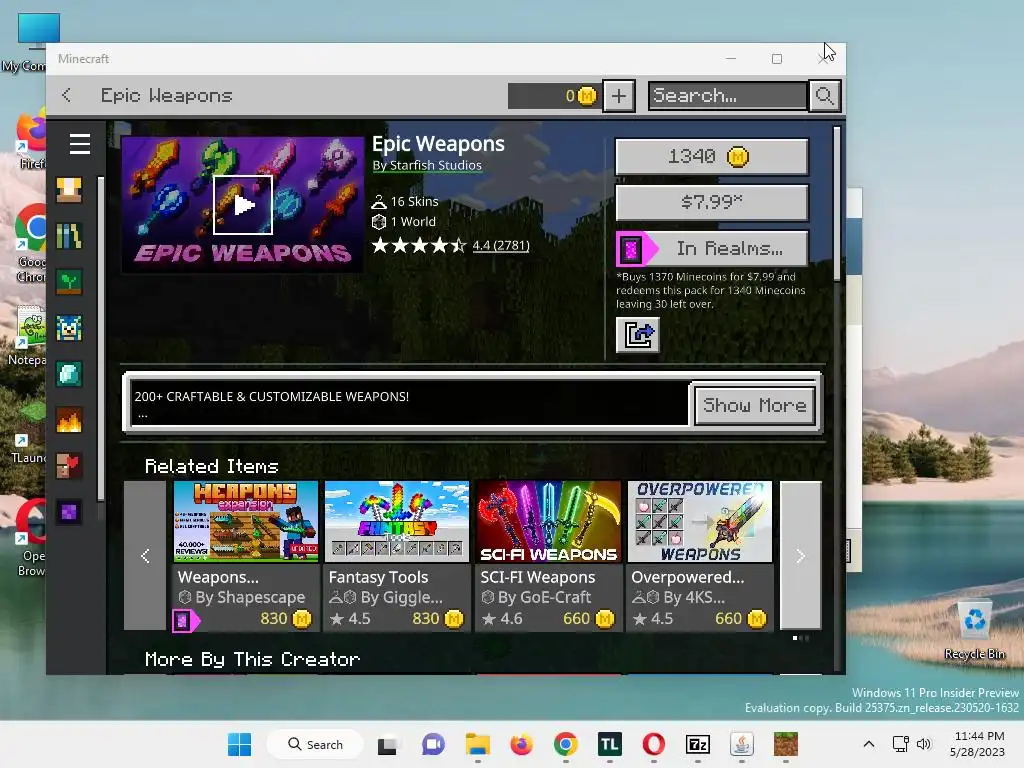This screenshot has height=768, width=1024.
Task: Expand the system tray hidden icons chevron
Action: [869, 744]
